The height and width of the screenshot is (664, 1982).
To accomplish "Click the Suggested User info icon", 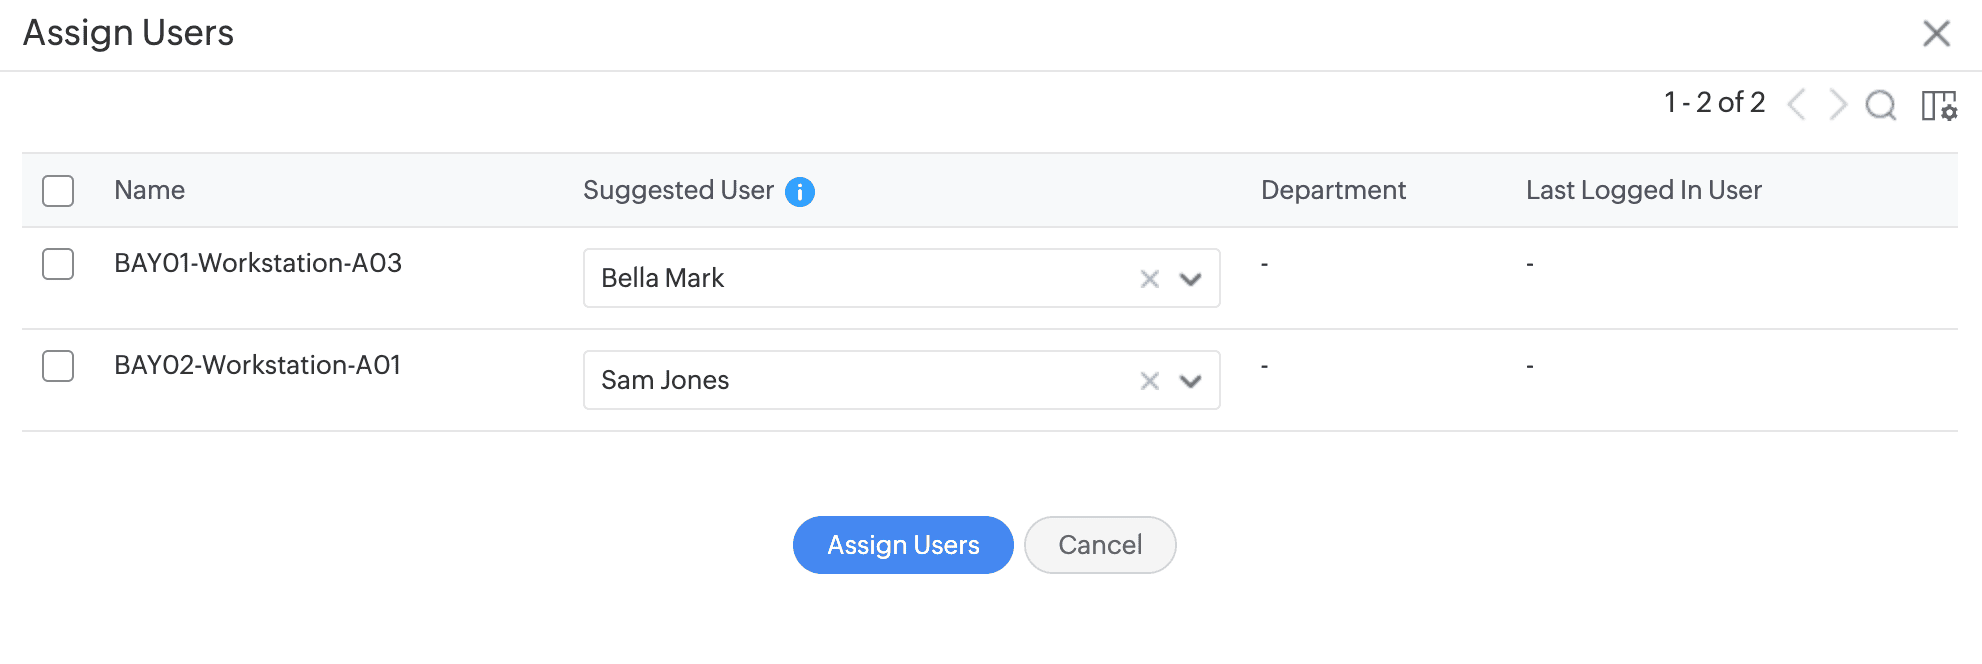I will (800, 191).
